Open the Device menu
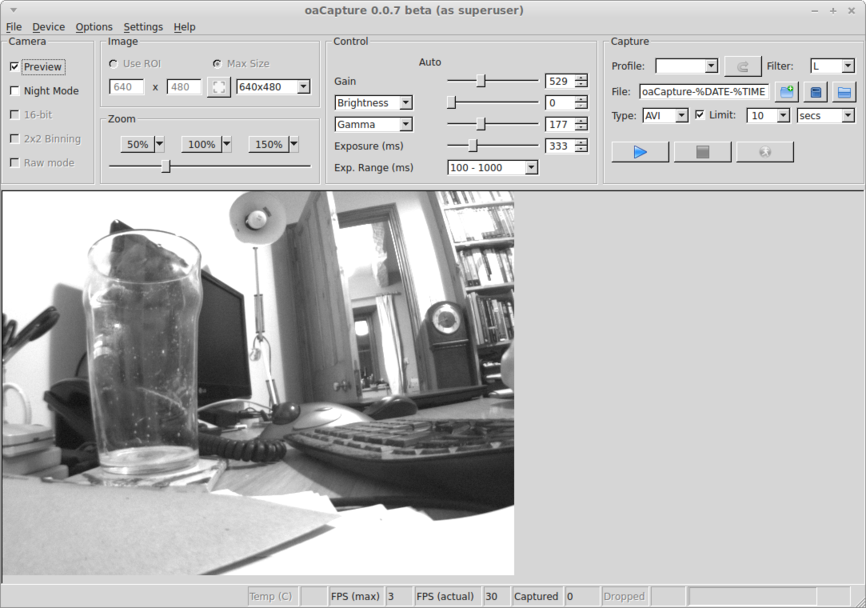 coord(48,27)
